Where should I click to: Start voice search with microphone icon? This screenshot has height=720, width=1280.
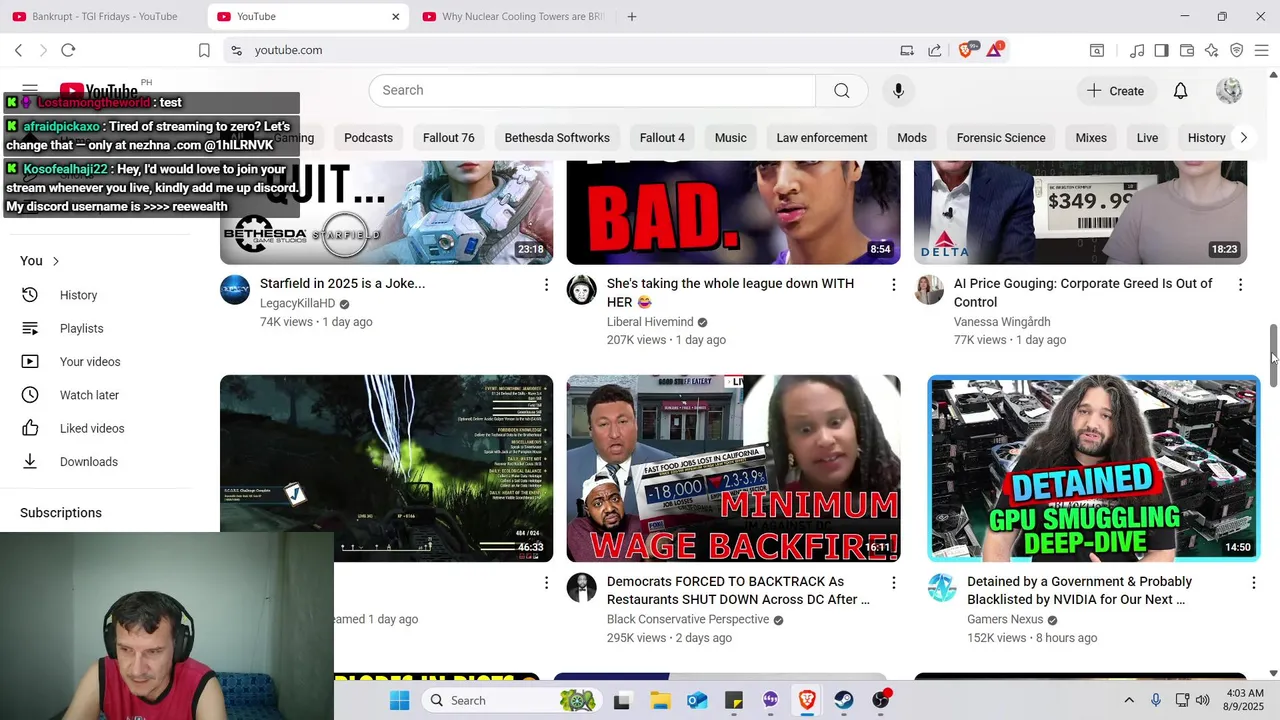tap(898, 90)
